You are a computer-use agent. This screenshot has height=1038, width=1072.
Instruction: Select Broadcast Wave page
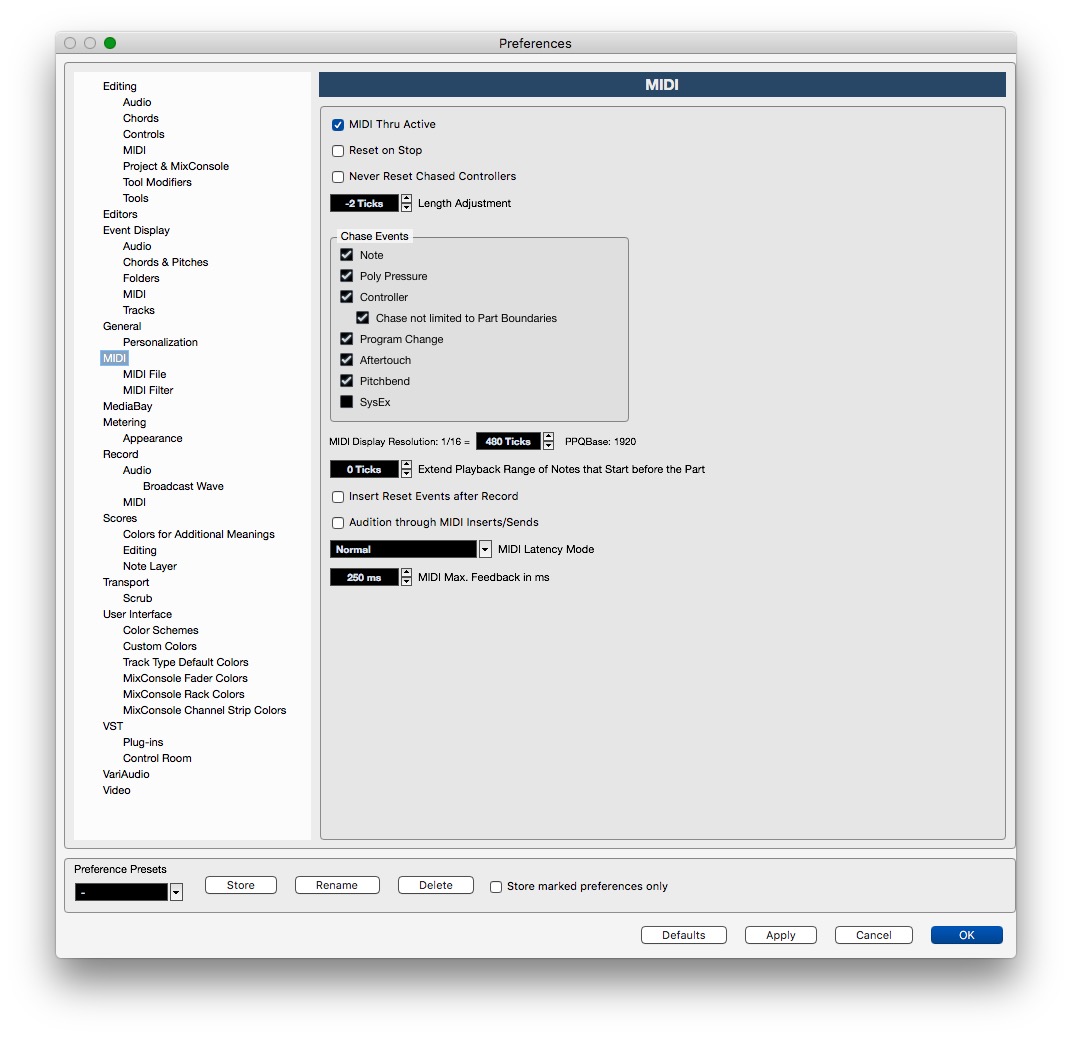183,486
